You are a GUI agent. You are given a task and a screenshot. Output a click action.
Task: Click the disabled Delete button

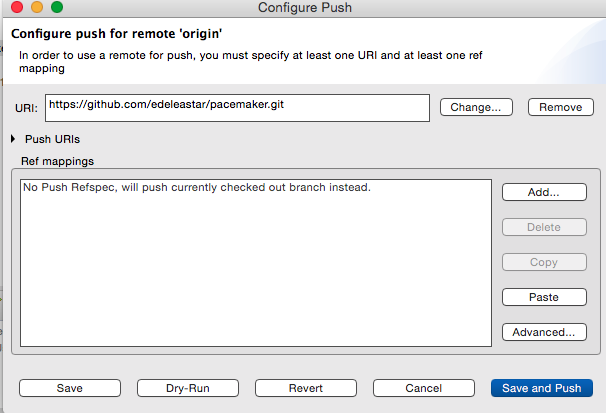[x=544, y=227]
